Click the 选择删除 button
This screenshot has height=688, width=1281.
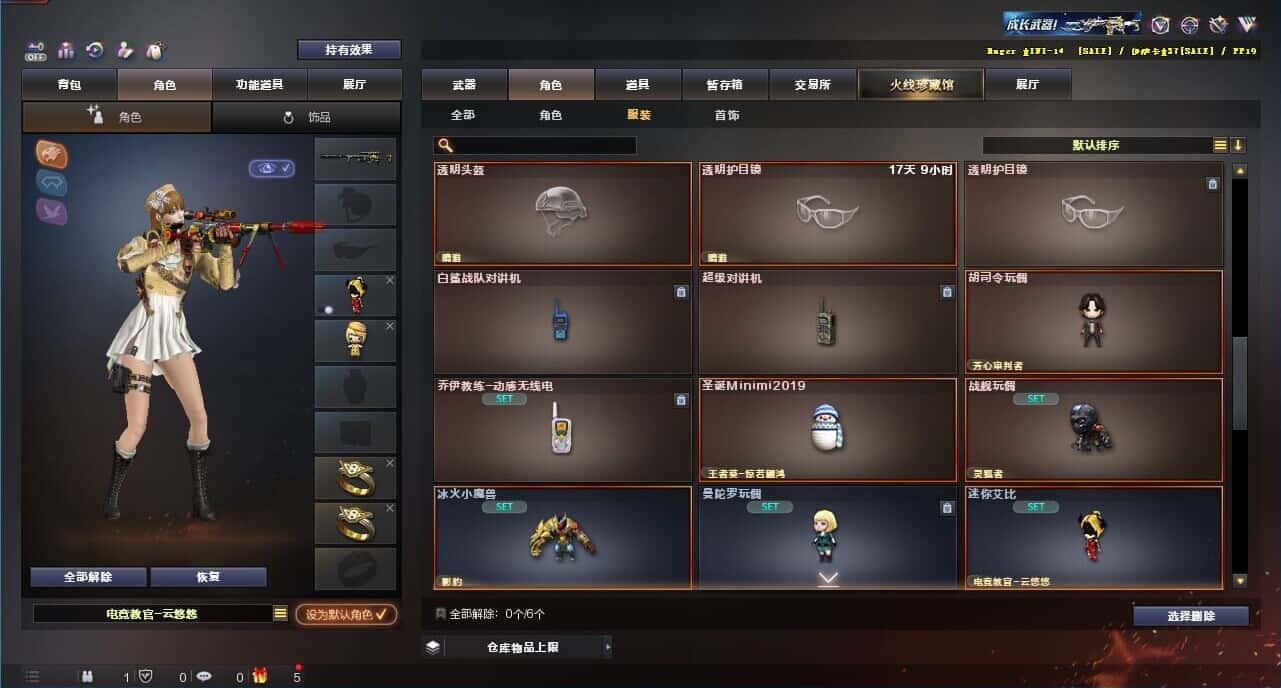(1191, 616)
